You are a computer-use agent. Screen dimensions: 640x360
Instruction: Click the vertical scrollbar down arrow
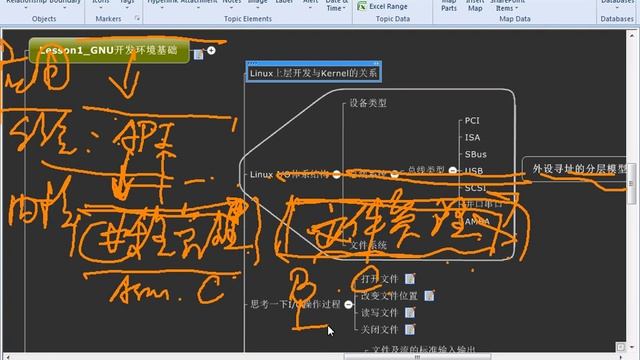coord(631,347)
